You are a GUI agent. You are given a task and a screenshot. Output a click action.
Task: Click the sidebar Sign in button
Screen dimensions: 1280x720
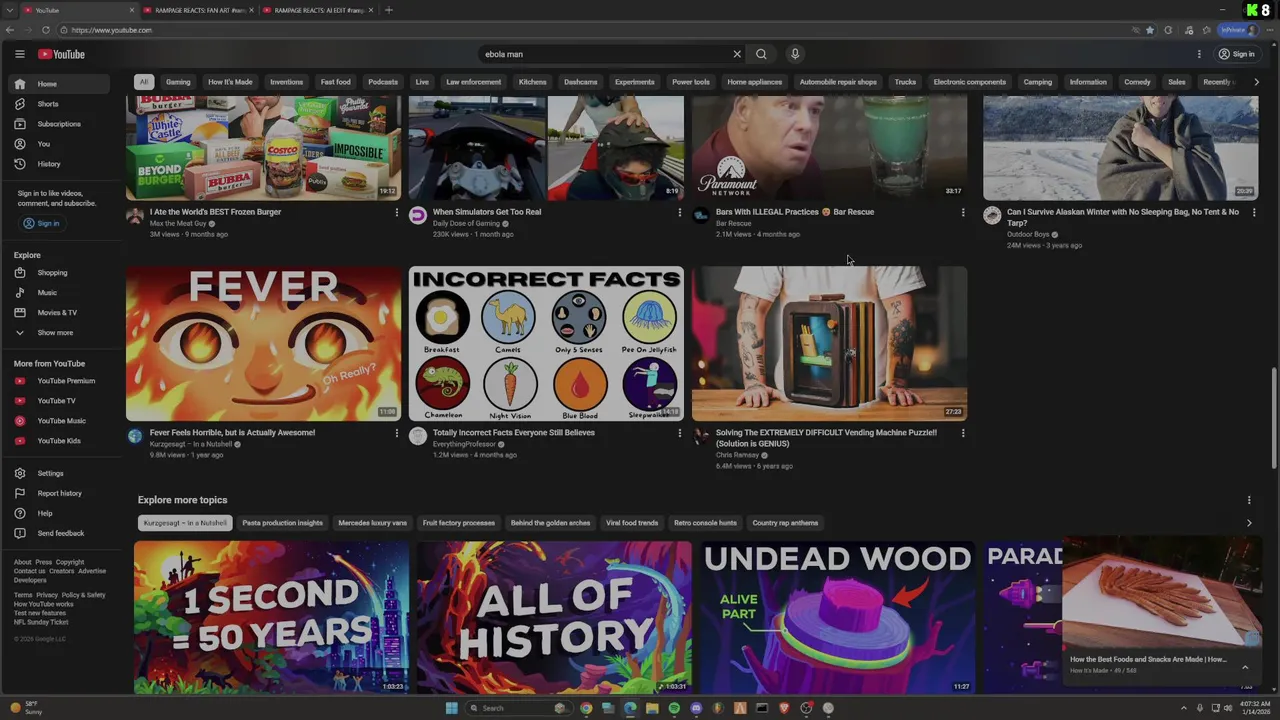(x=42, y=223)
